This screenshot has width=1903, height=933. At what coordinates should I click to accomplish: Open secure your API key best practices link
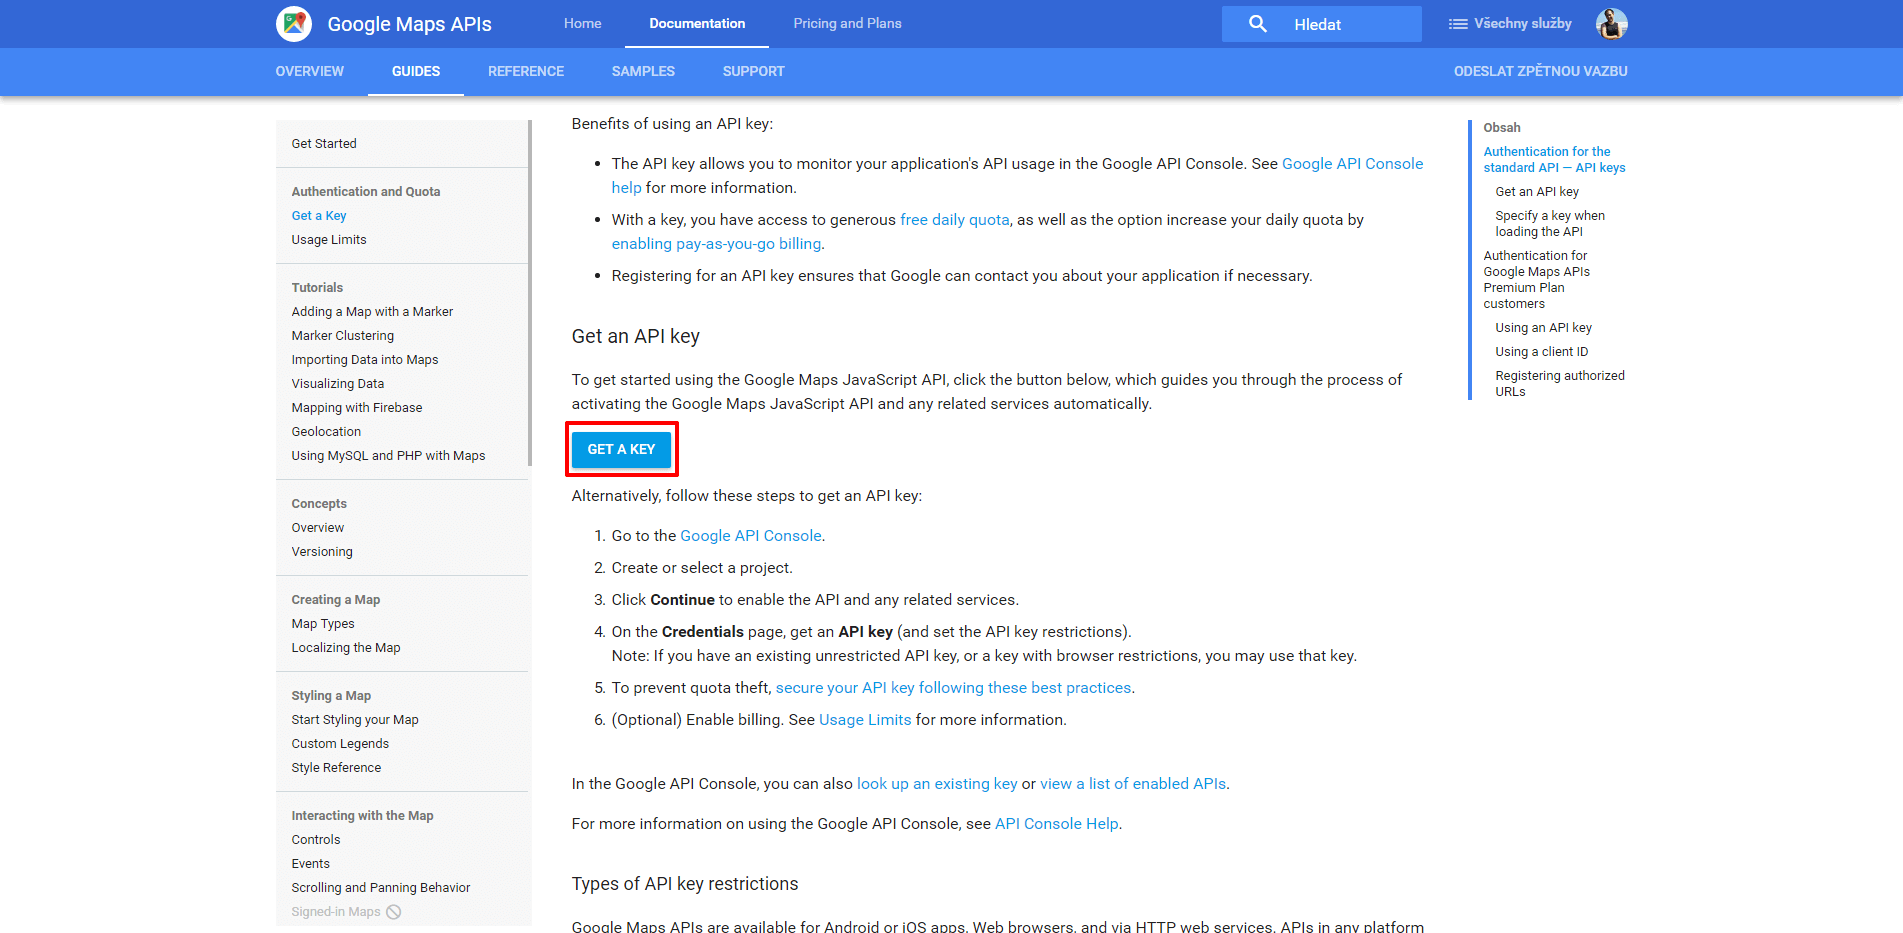click(x=953, y=688)
